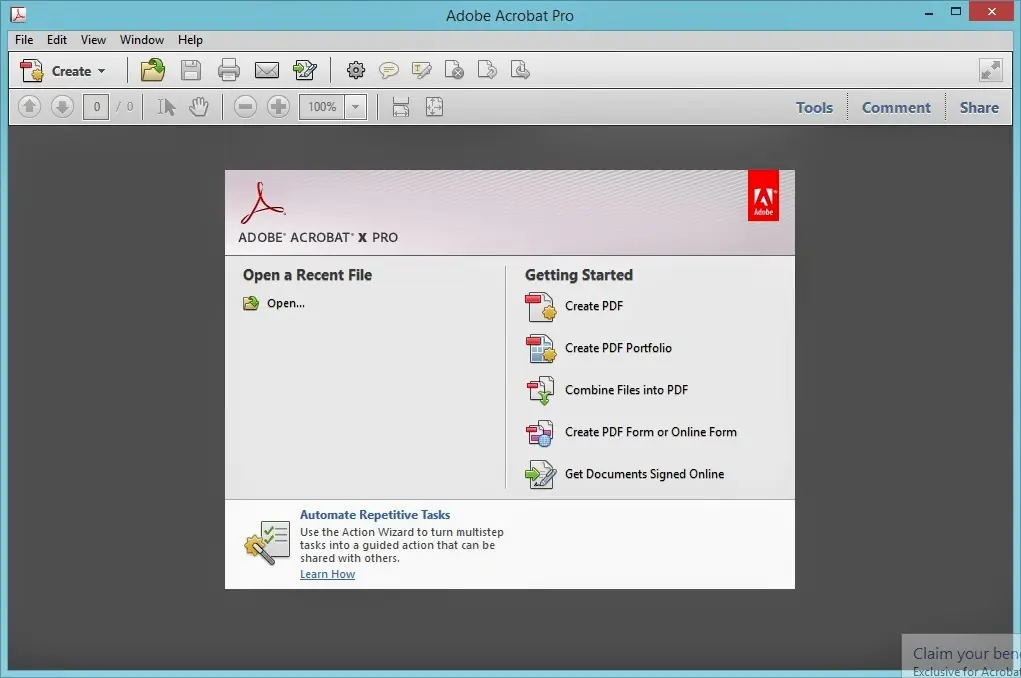Viewport: 1021px width, 678px height.
Task: Click Get Documents Signed Online link
Action: 624,473
